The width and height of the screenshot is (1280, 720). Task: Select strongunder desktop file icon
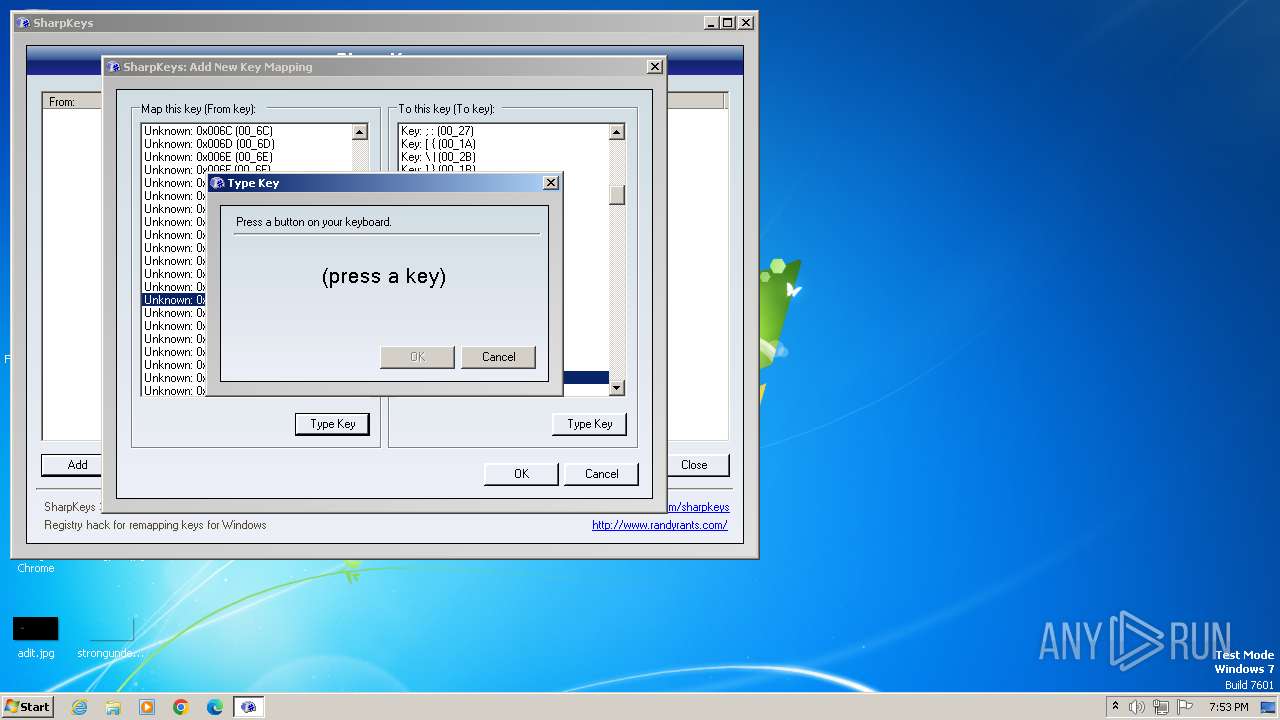click(111, 637)
